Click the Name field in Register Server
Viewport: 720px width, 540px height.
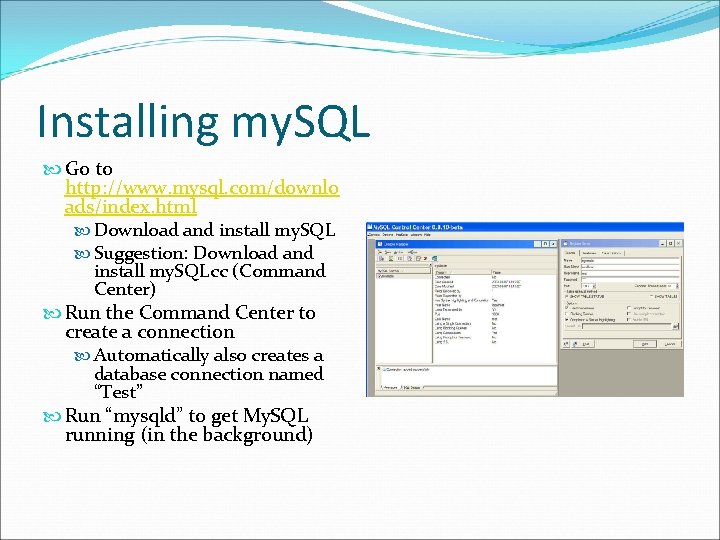pos(630,261)
